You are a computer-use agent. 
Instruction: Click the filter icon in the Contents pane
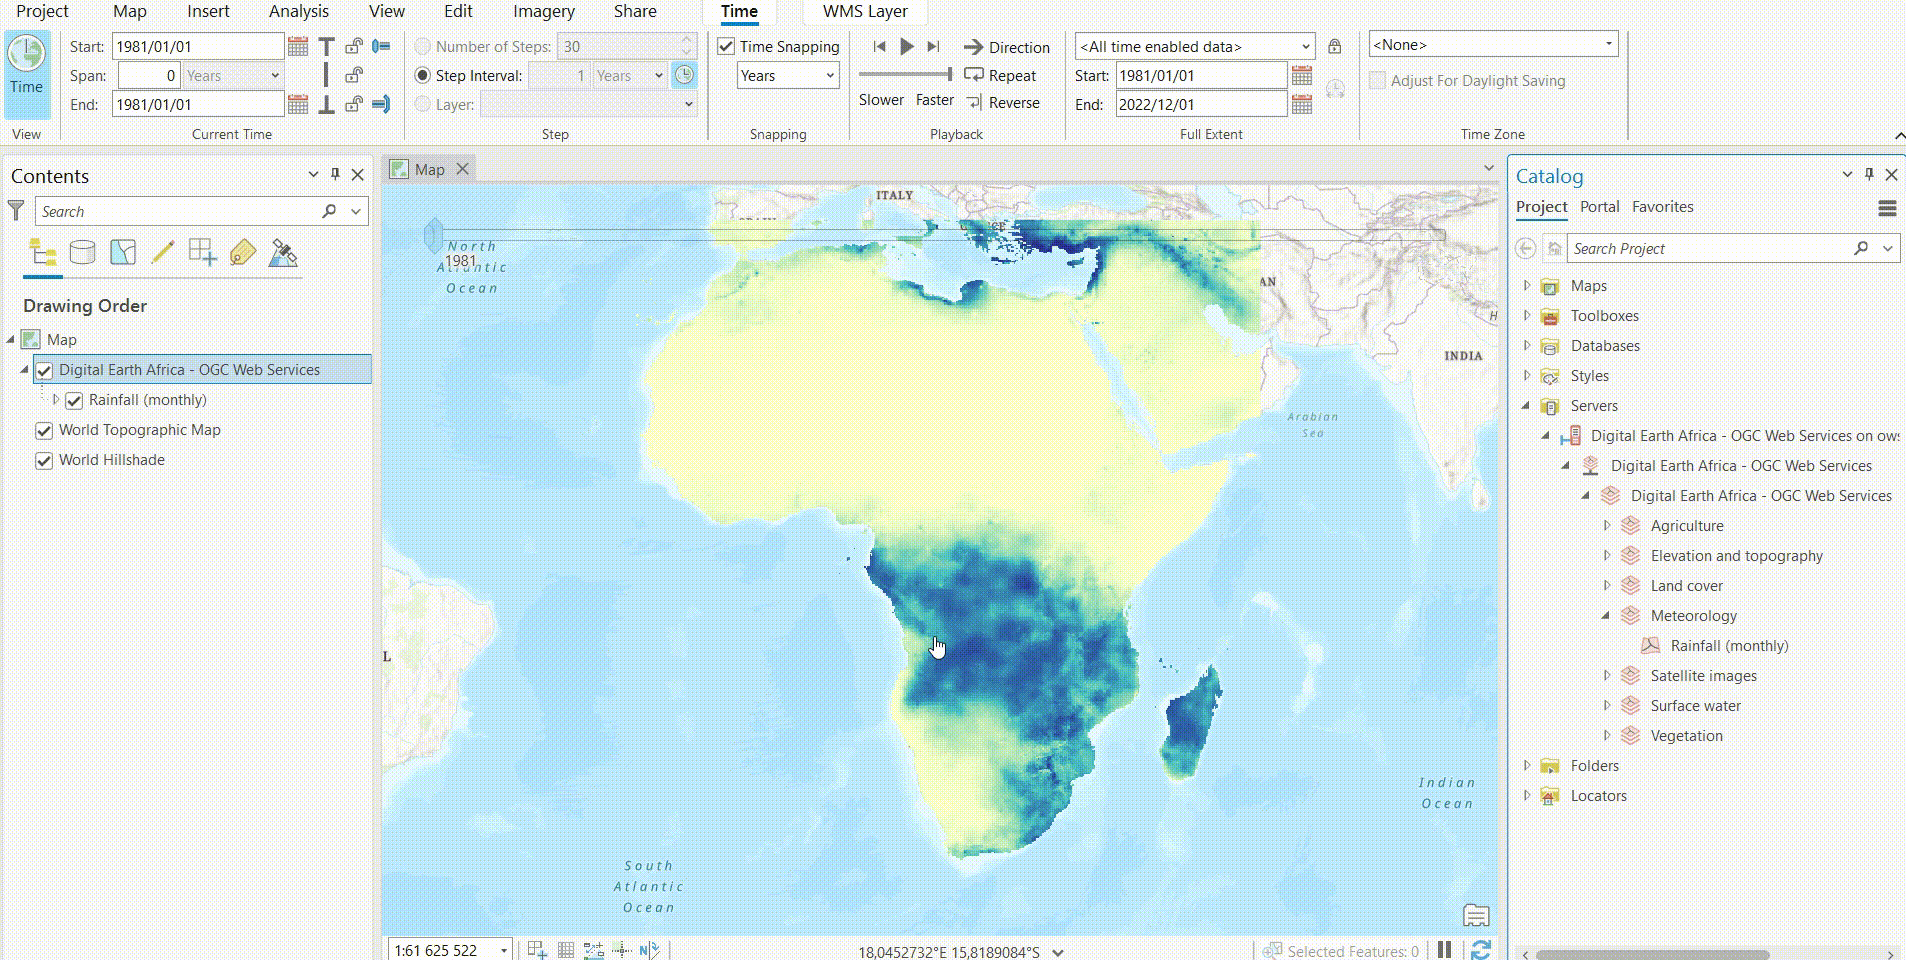click(15, 210)
